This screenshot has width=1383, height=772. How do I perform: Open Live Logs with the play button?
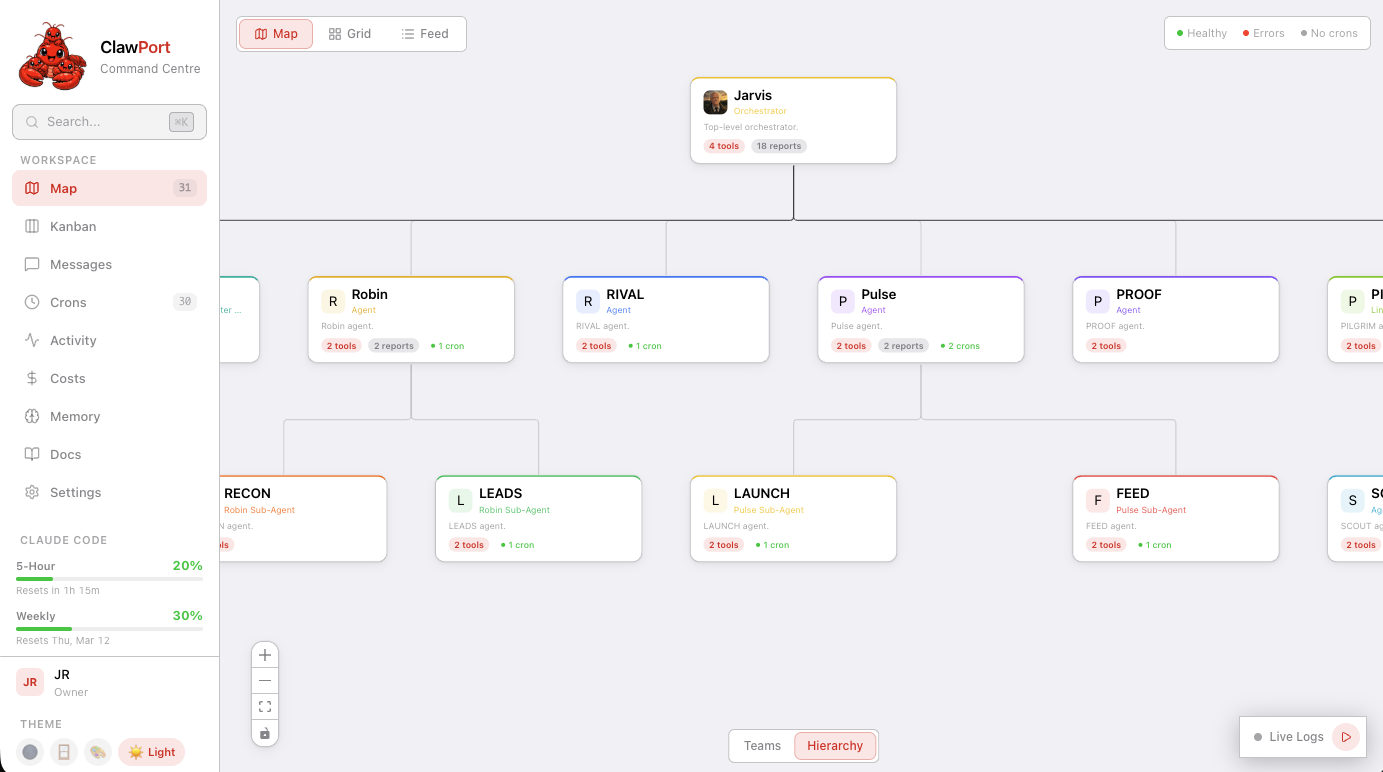coord(1346,736)
